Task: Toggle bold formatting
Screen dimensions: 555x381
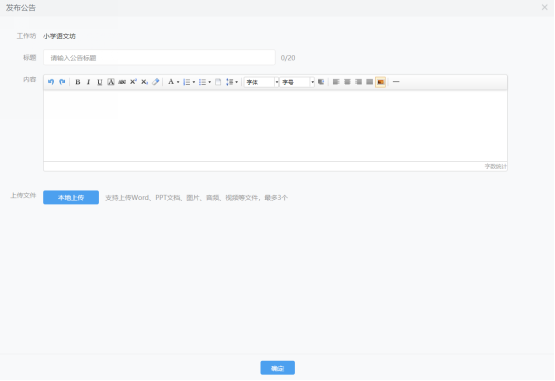Action: [x=78, y=82]
